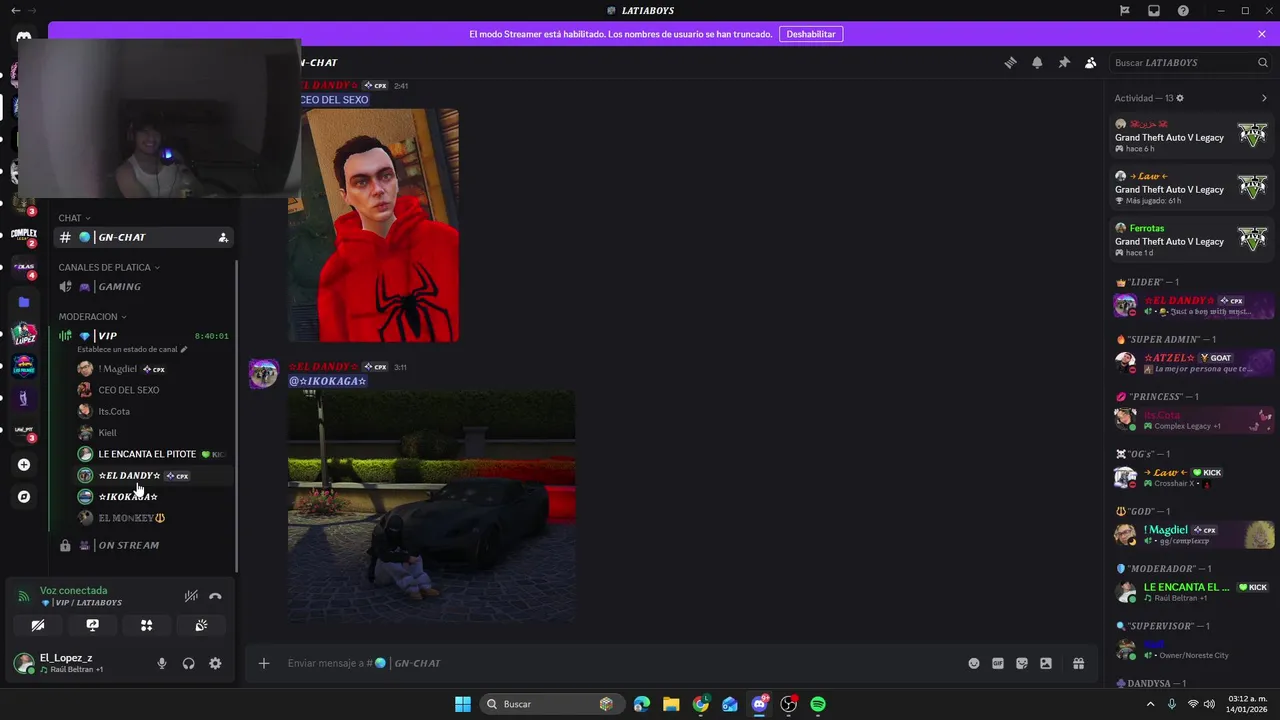Click the GN-CHAT message input field
Viewport: 1280px width, 720px height.
click(x=620, y=663)
